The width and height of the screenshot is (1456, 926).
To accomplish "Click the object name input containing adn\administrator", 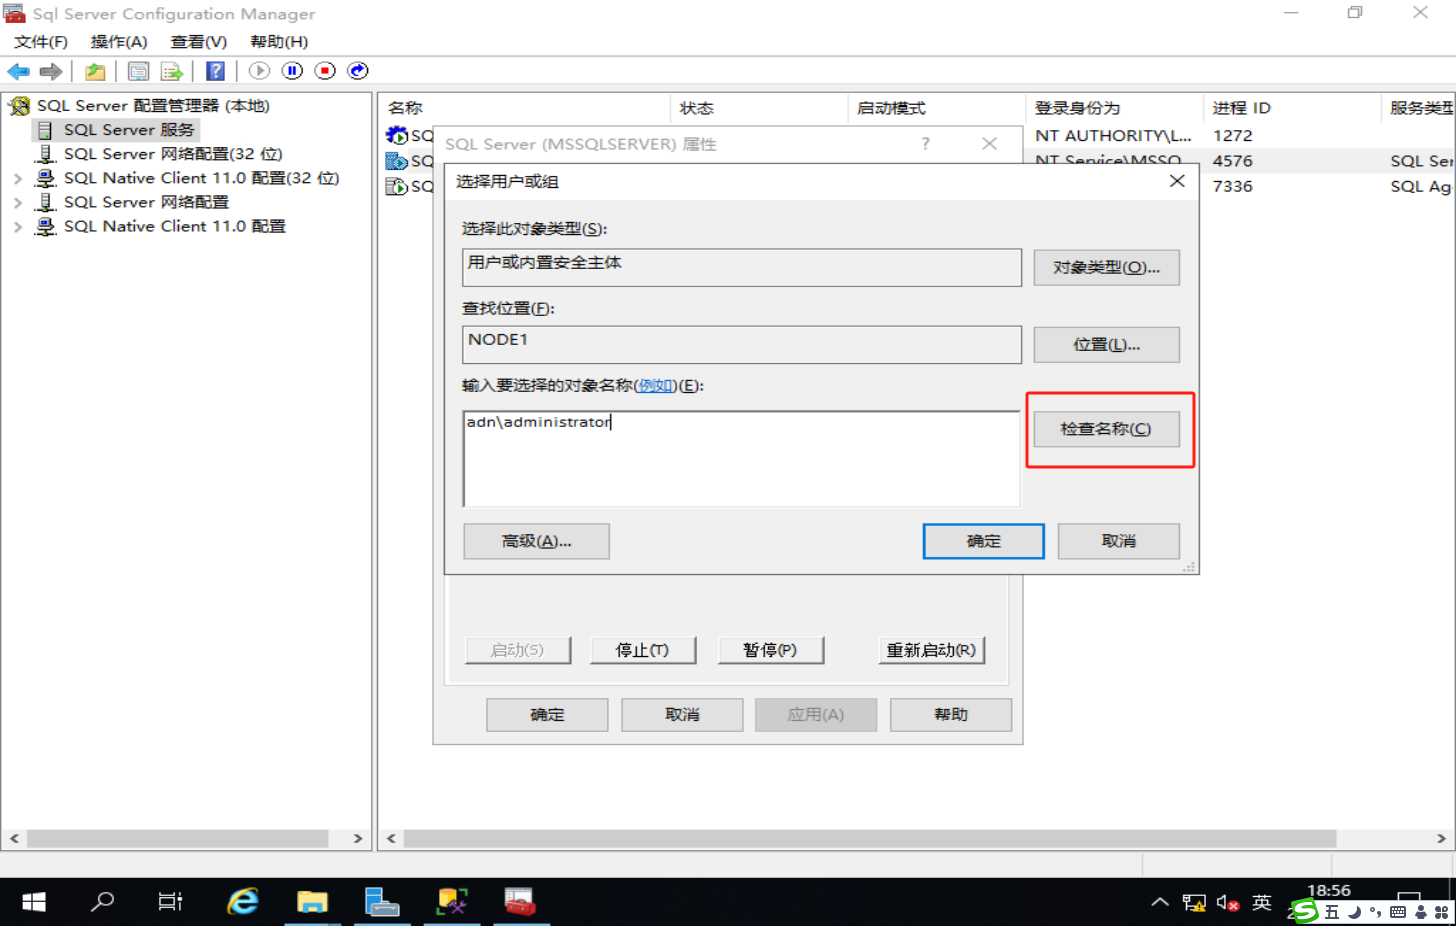I will pos(741,458).
